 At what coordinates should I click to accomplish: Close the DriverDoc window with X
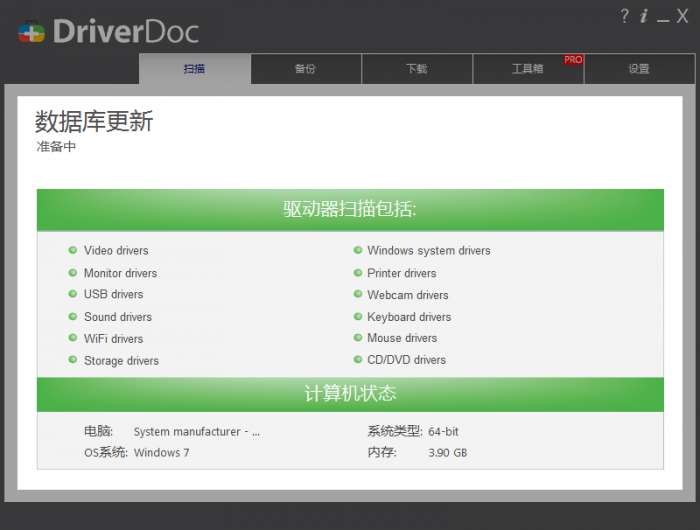point(682,17)
